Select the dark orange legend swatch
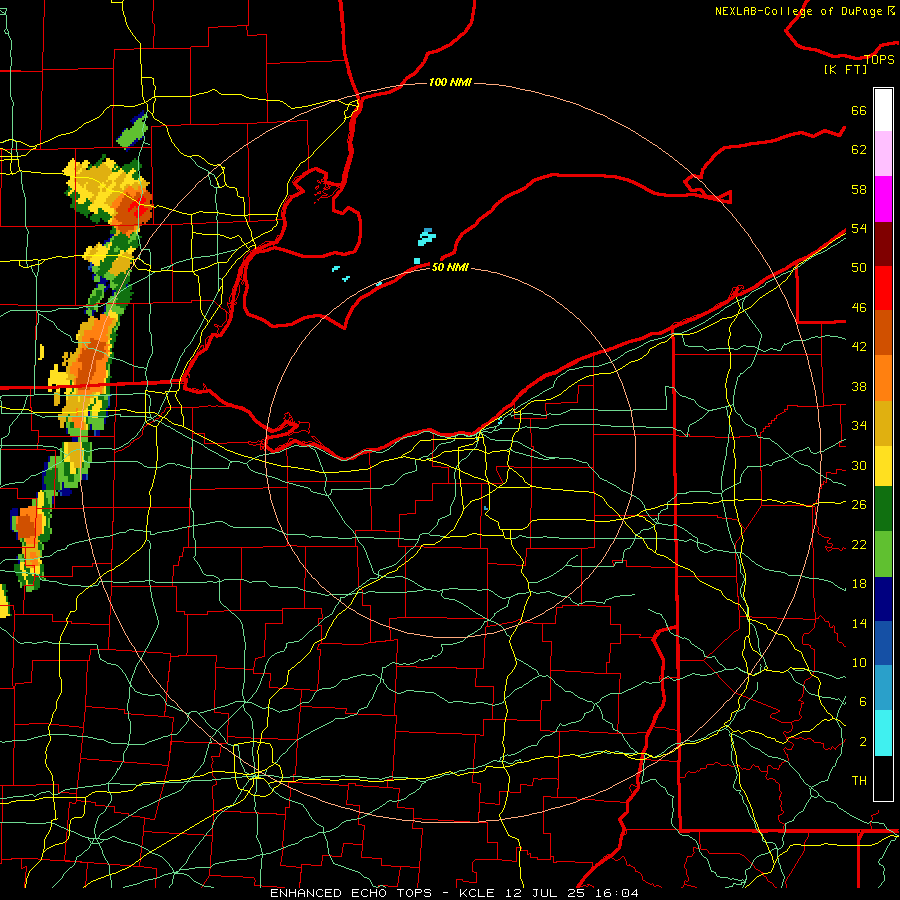The image size is (900, 900). tap(883, 332)
